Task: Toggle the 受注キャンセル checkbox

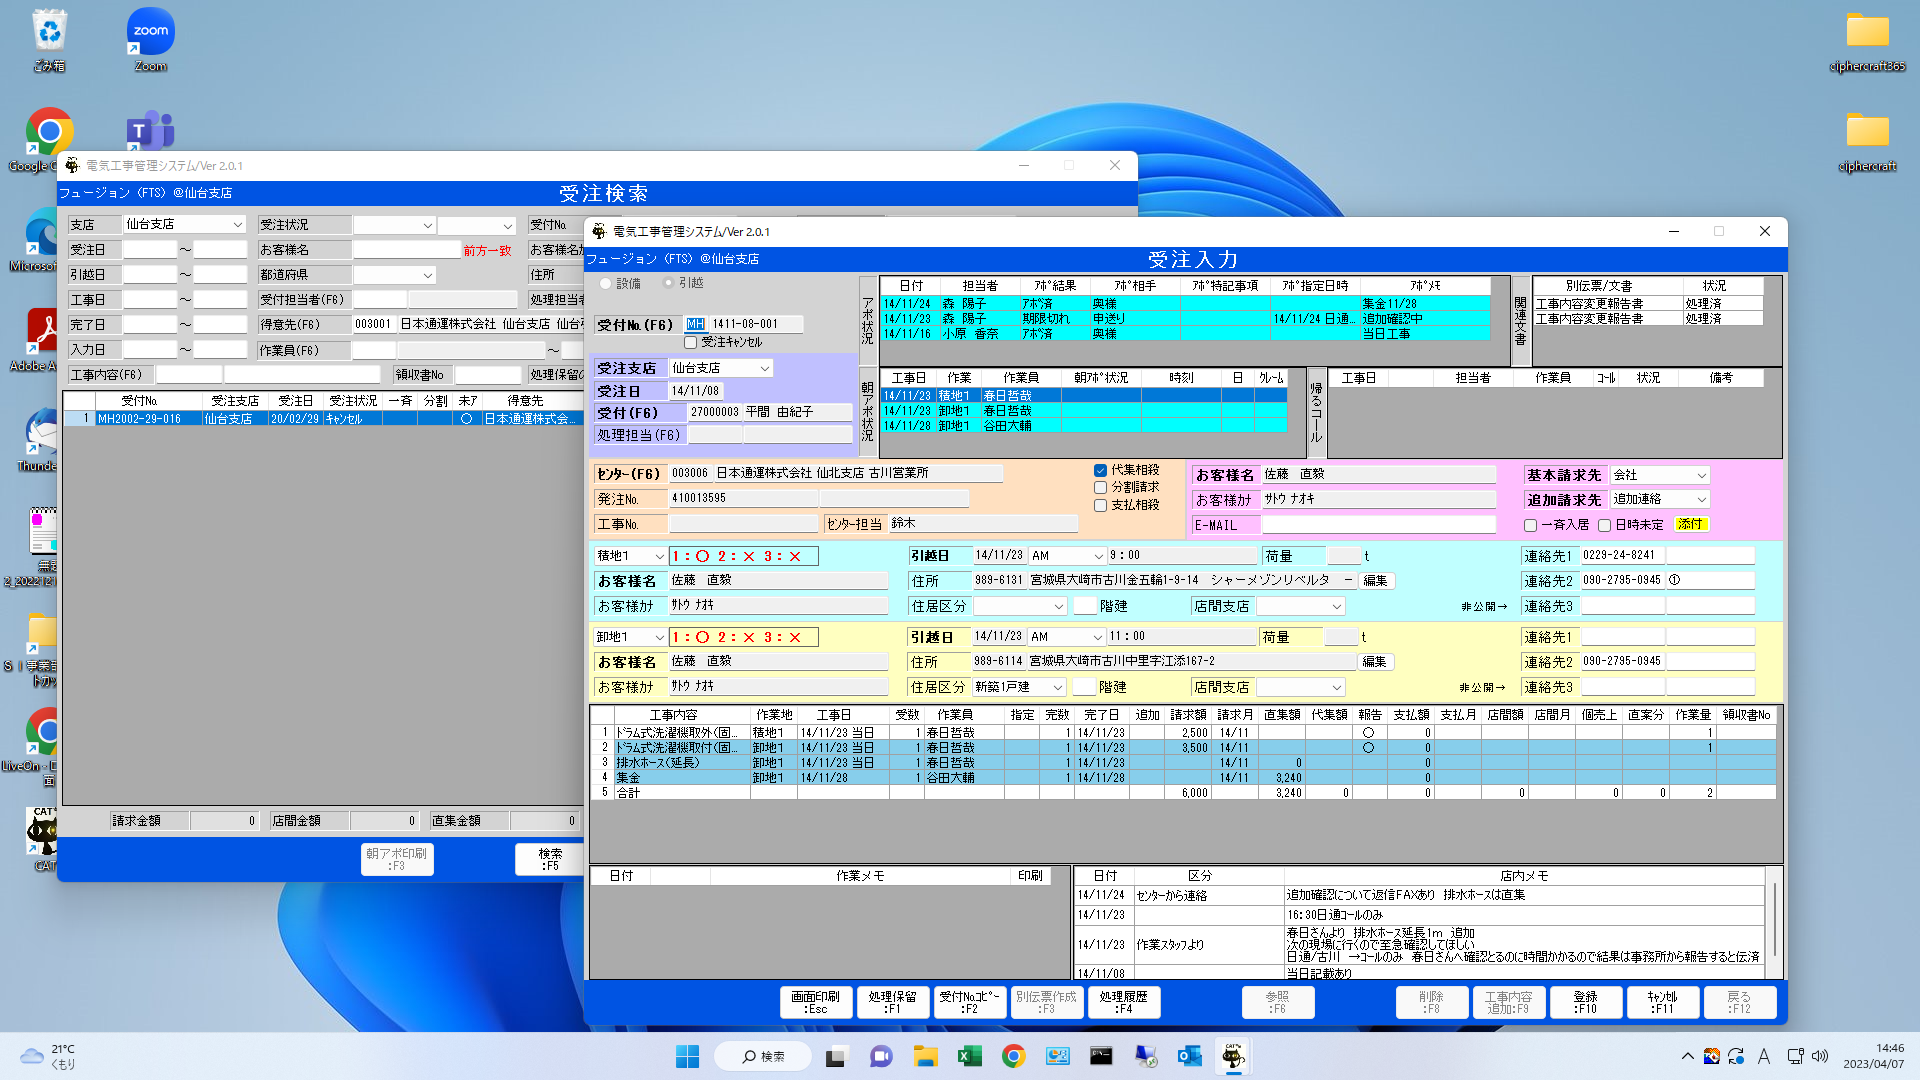Action: pos(691,343)
